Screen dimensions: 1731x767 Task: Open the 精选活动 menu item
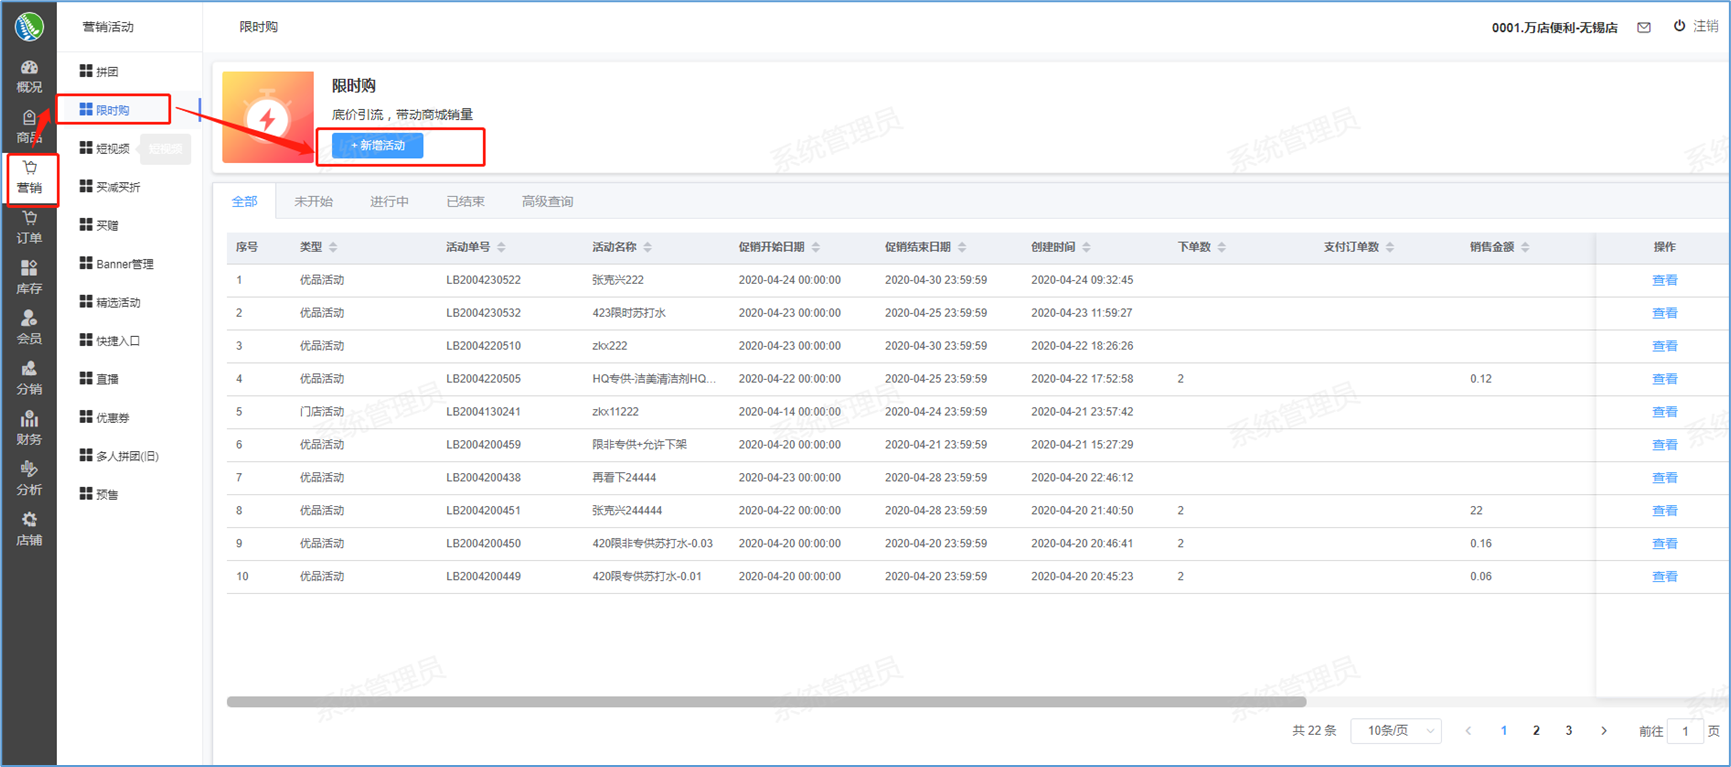pyautogui.click(x=110, y=302)
